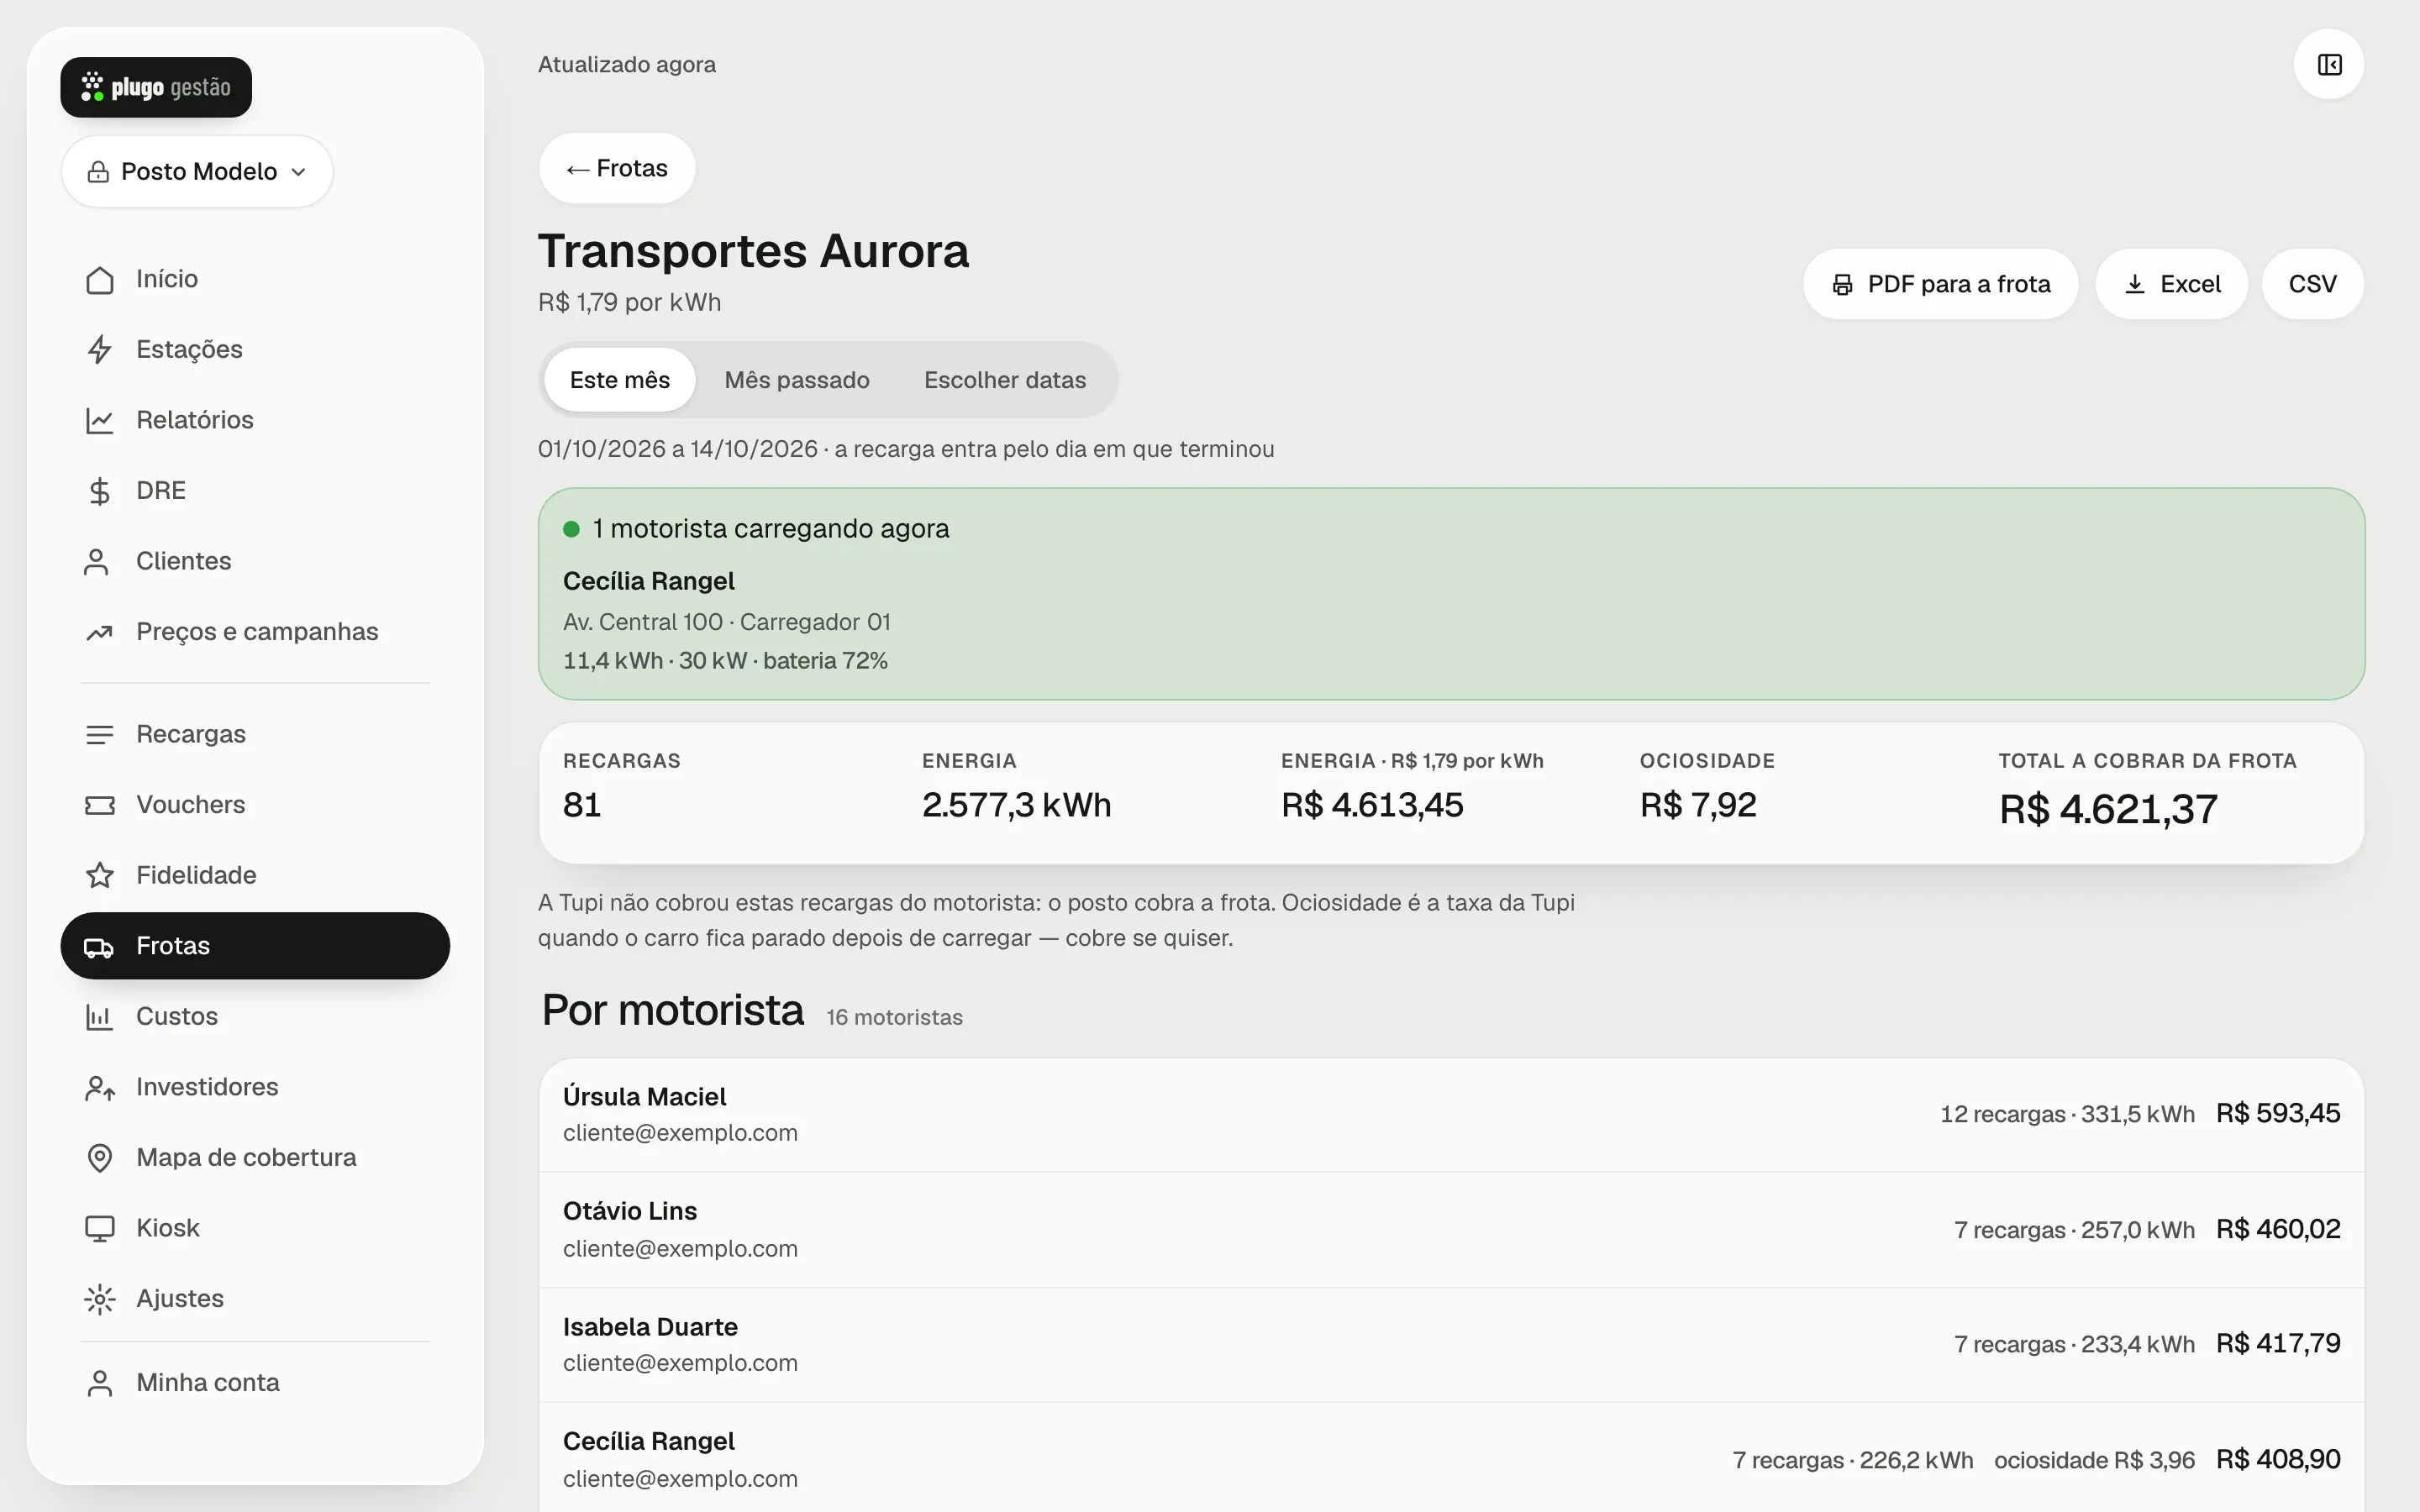Click the Atualizado agora status text

(627, 65)
